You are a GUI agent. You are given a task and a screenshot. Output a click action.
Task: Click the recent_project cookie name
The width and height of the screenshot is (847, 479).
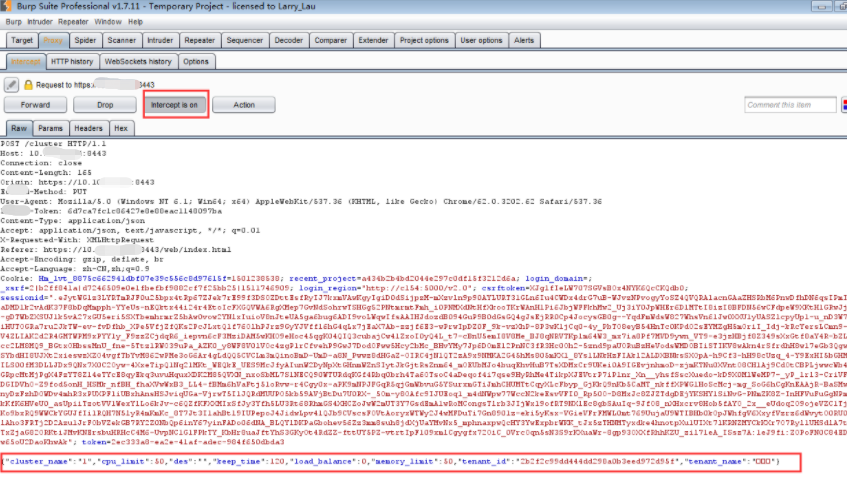pyautogui.click(x=322, y=279)
